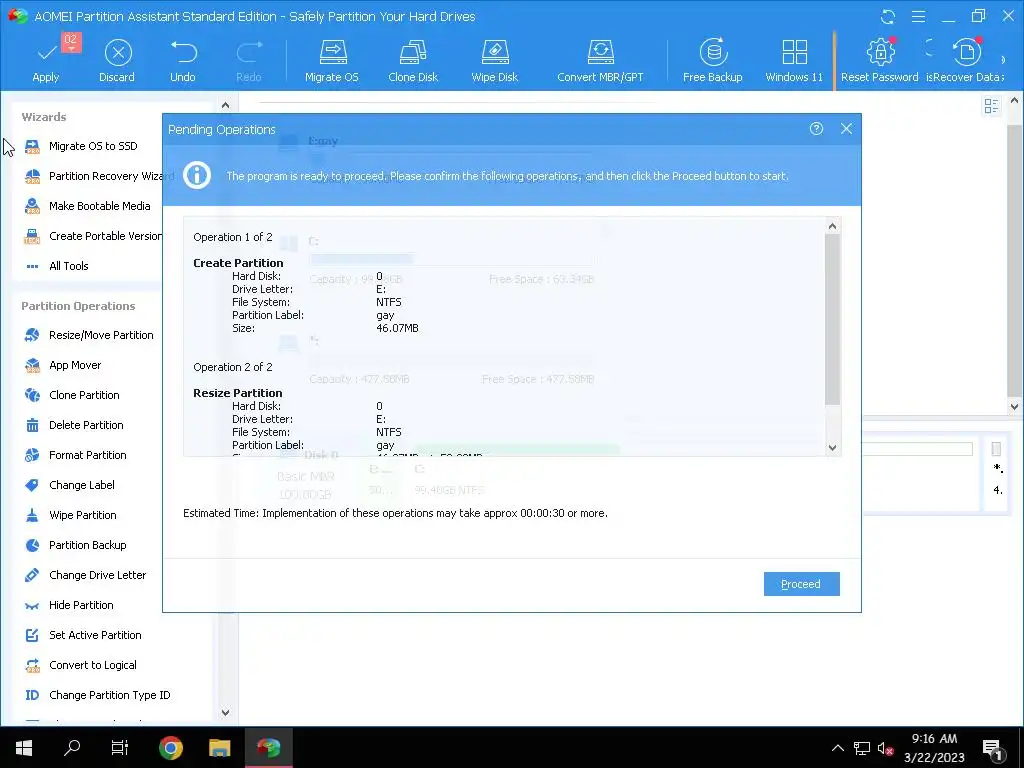Screen dimensions: 1024x768
Task: Show hidden system tray icons
Action: pyautogui.click(x=838, y=748)
